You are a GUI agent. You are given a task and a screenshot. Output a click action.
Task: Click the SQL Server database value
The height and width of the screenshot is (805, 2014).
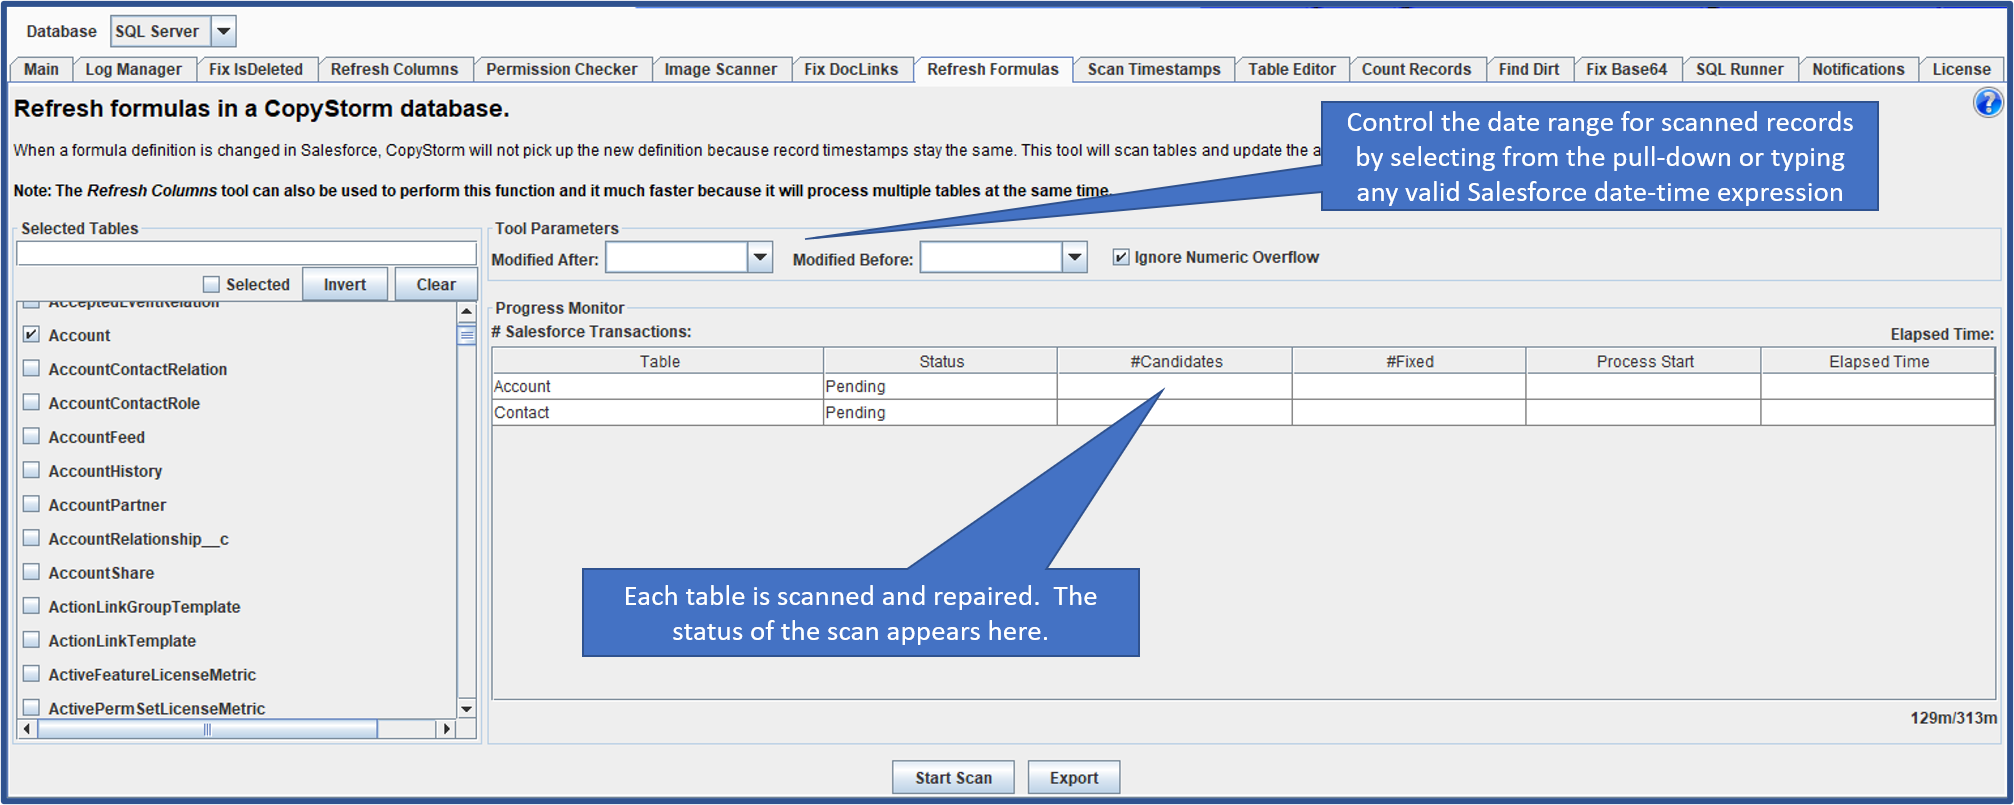(161, 31)
